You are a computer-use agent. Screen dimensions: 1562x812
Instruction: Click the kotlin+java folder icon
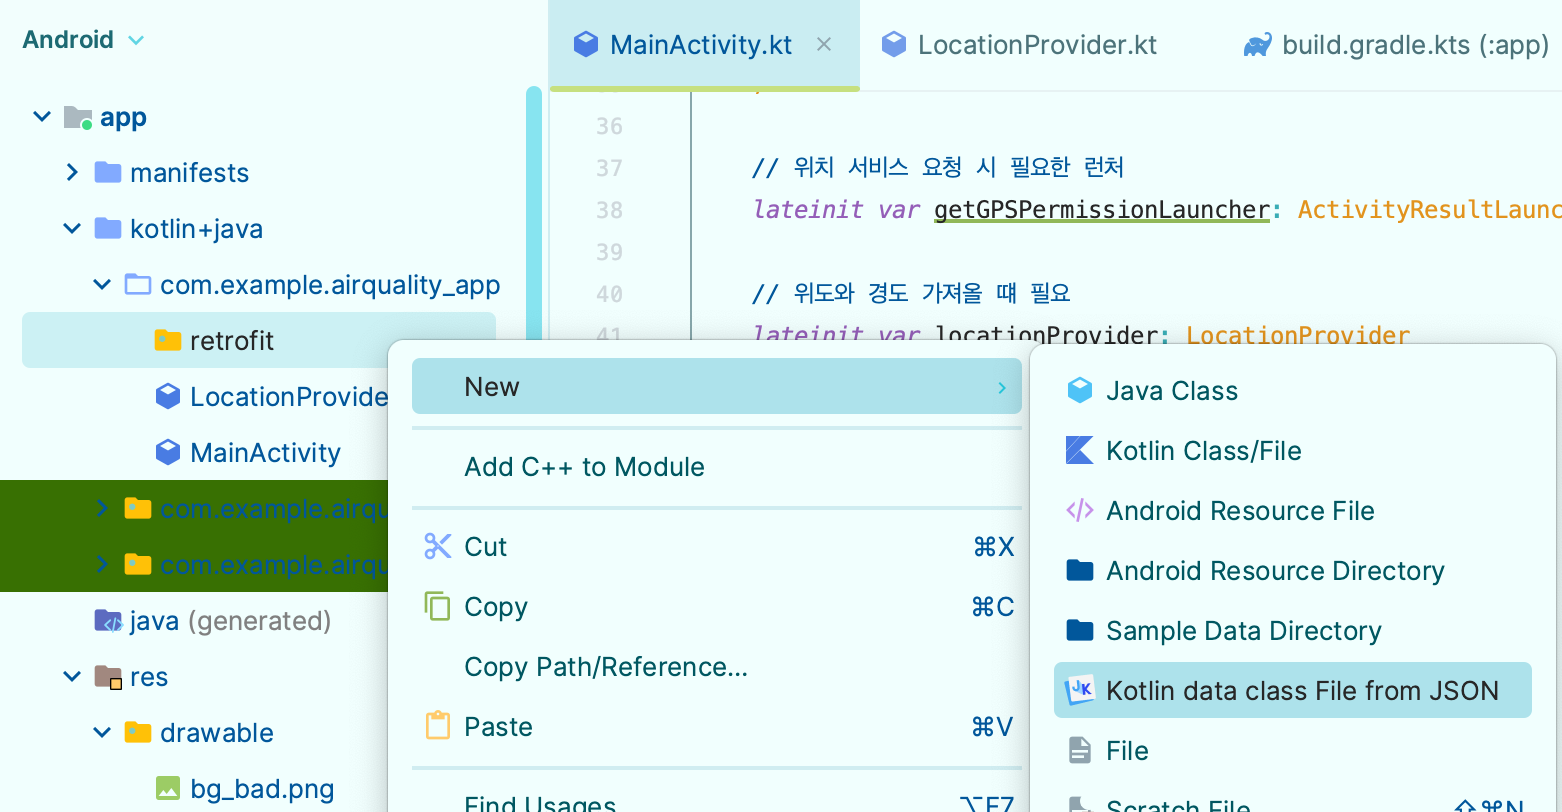coord(108,229)
